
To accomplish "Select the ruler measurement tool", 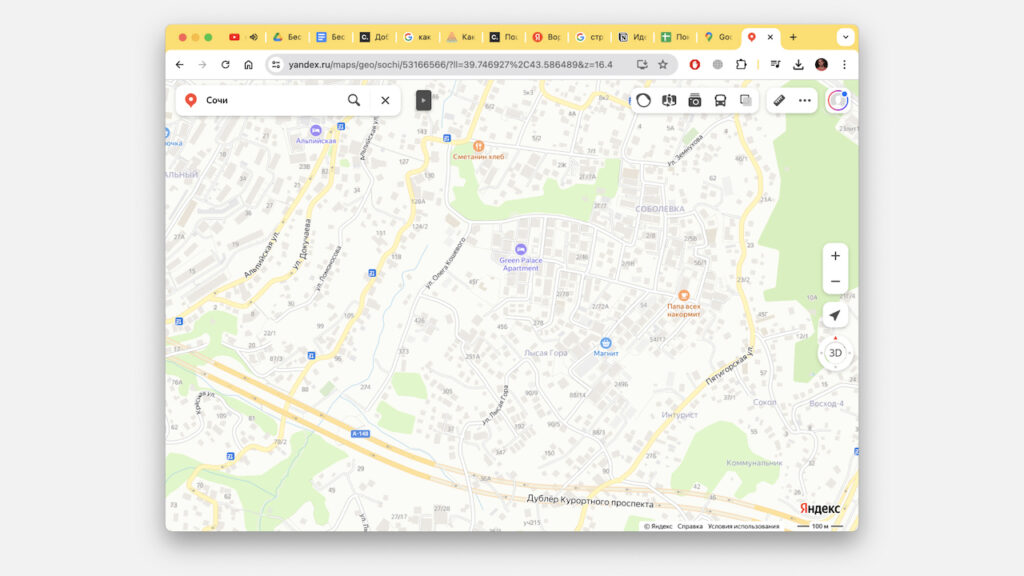I will click(x=780, y=100).
